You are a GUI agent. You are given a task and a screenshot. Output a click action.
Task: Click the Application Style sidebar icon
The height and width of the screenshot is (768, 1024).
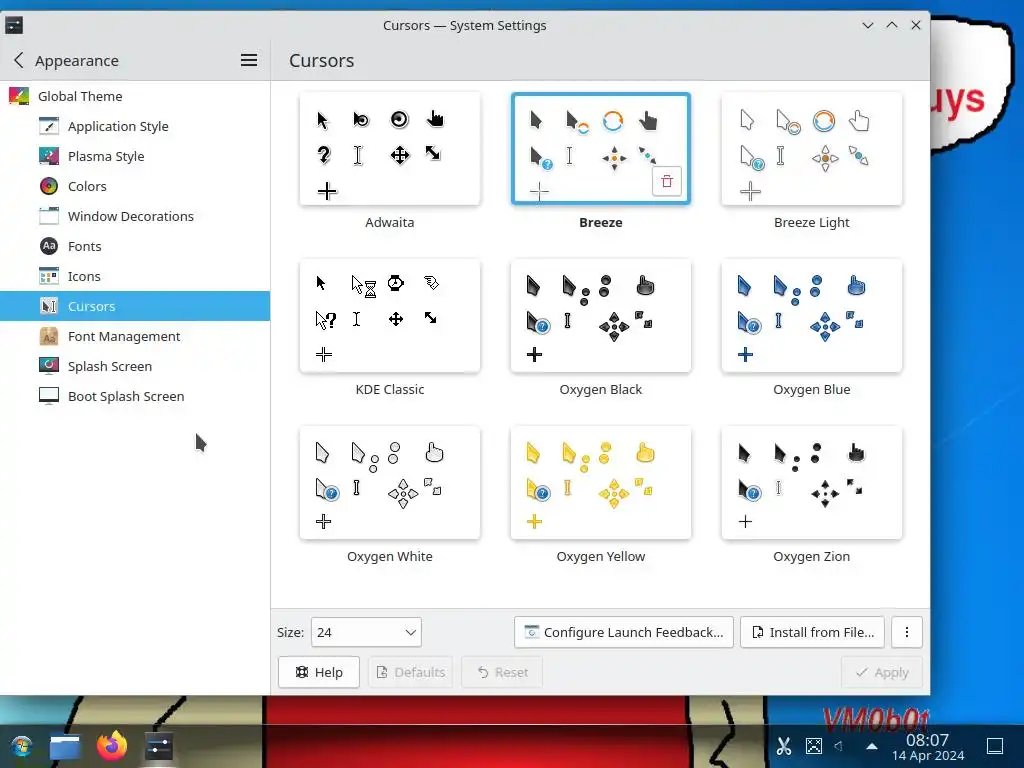(49, 126)
